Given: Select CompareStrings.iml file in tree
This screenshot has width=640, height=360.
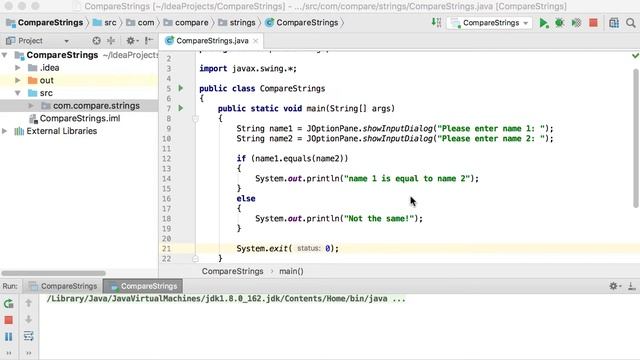Looking at the screenshot, I should click(75, 118).
